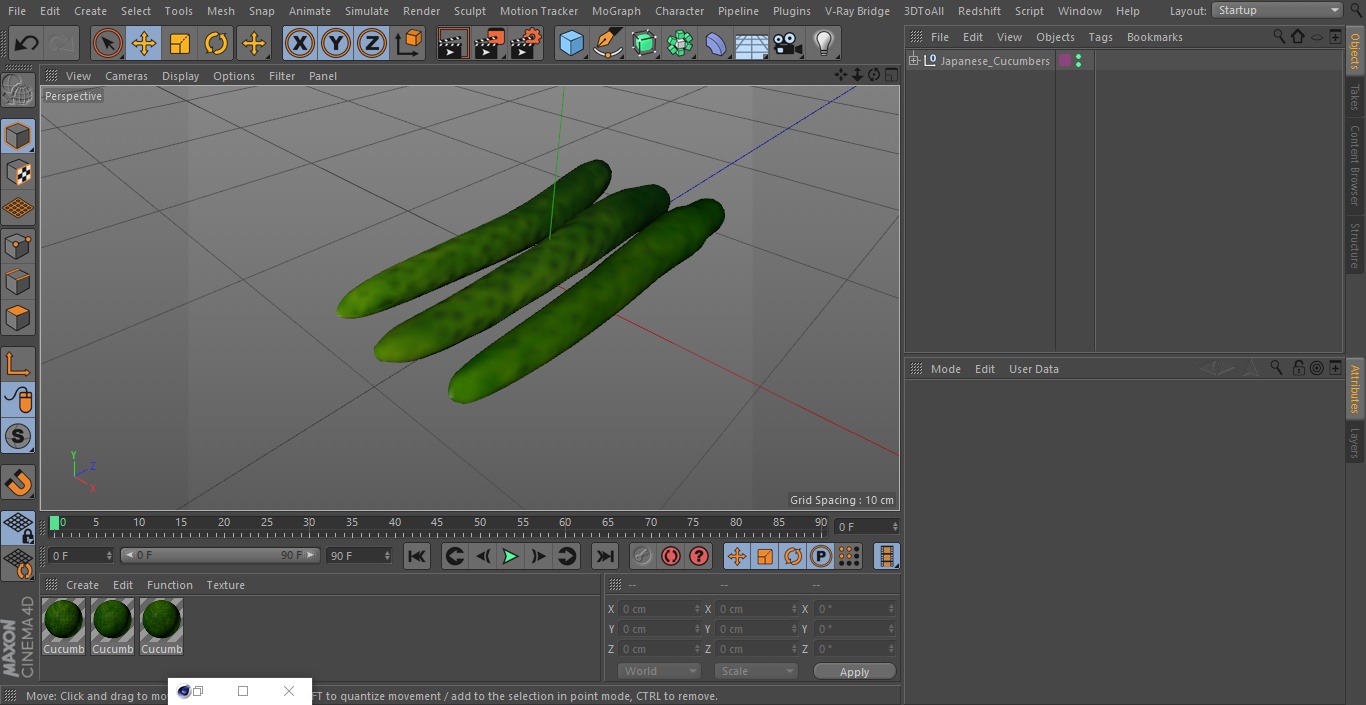The width and height of the screenshot is (1366, 705).
Task: Toggle Autokeying red button
Action: (x=671, y=556)
